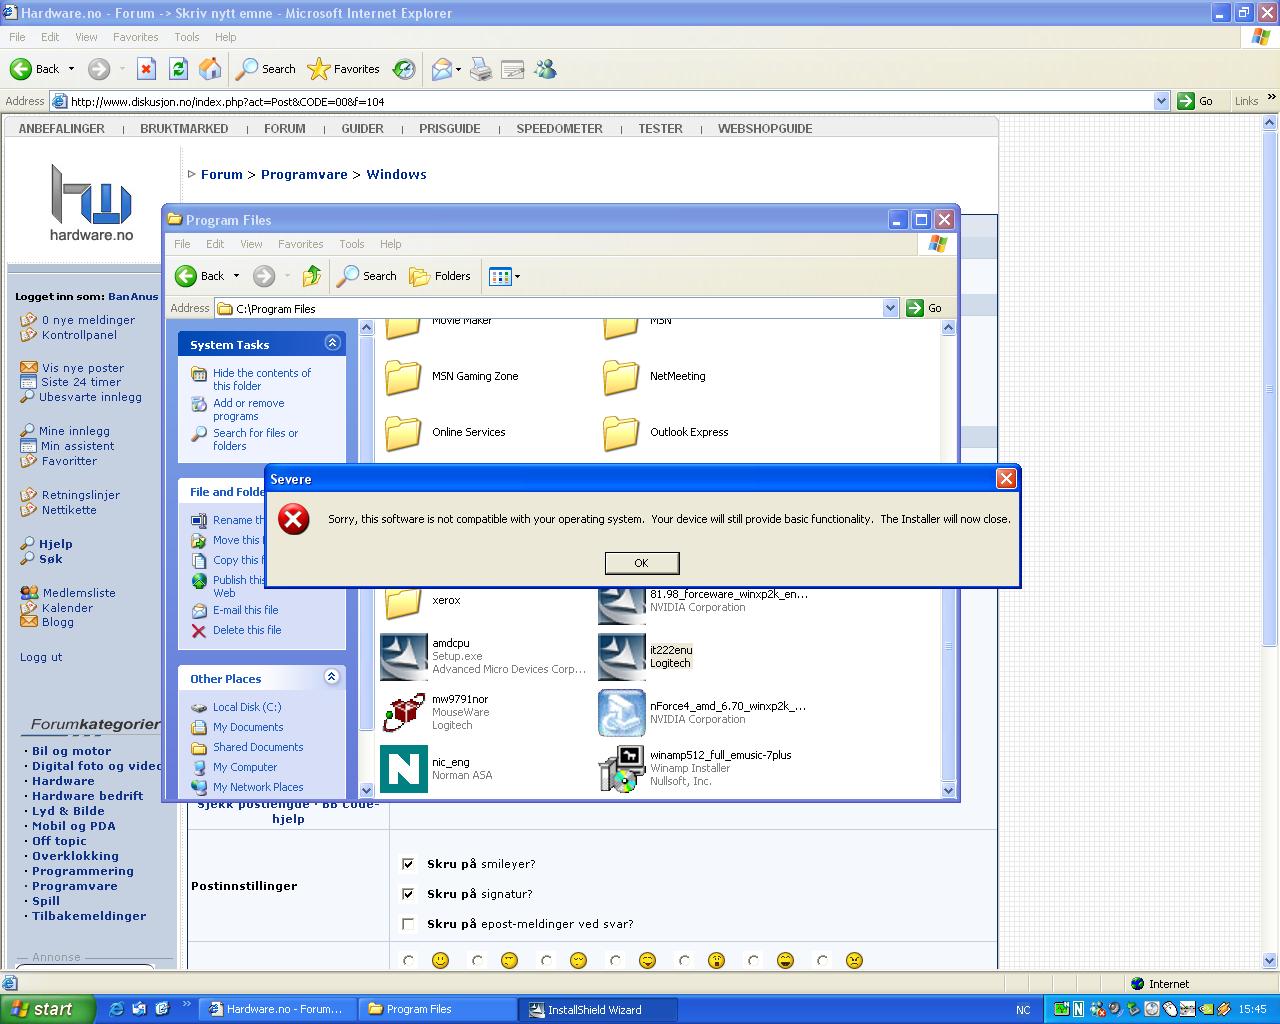Viewport: 1280px width, 1024px height.
Task: Click the IE Refresh toolbar icon
Action: 178,69
